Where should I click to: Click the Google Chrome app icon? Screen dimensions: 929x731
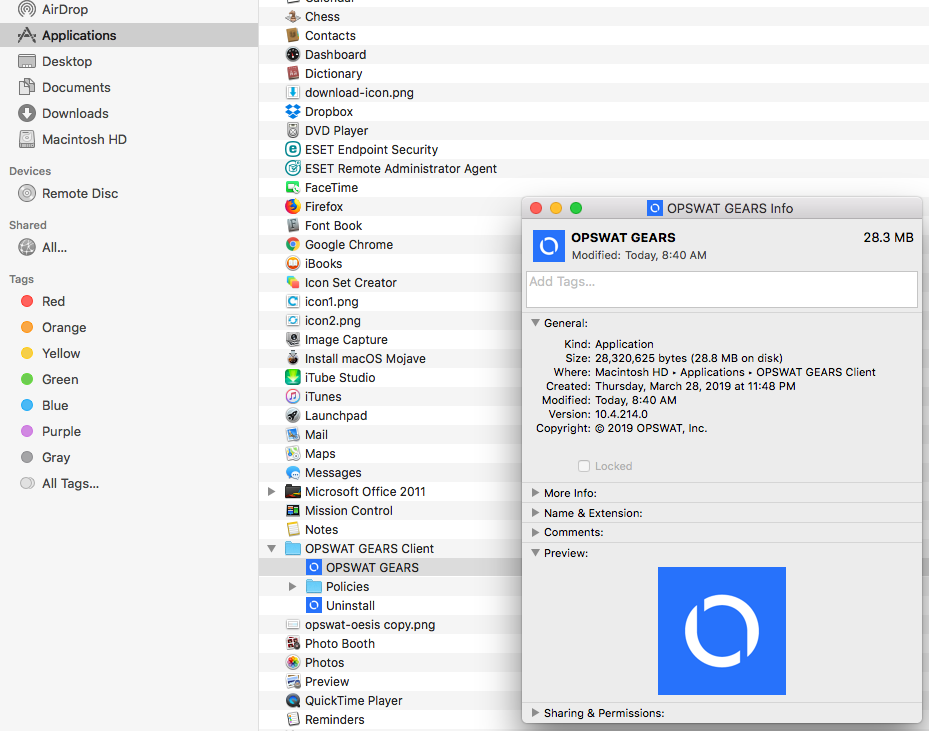coord(293,244)
